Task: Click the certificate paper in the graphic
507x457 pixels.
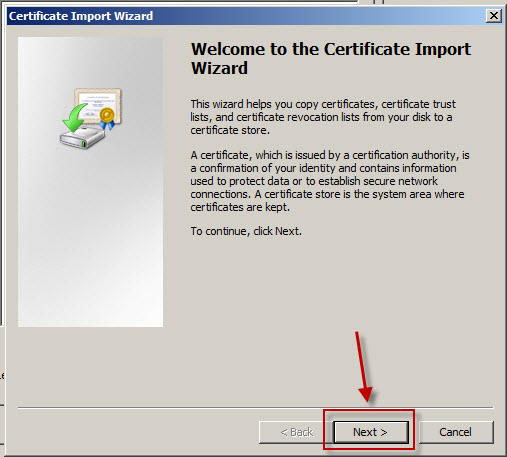Action: point(98,105)
